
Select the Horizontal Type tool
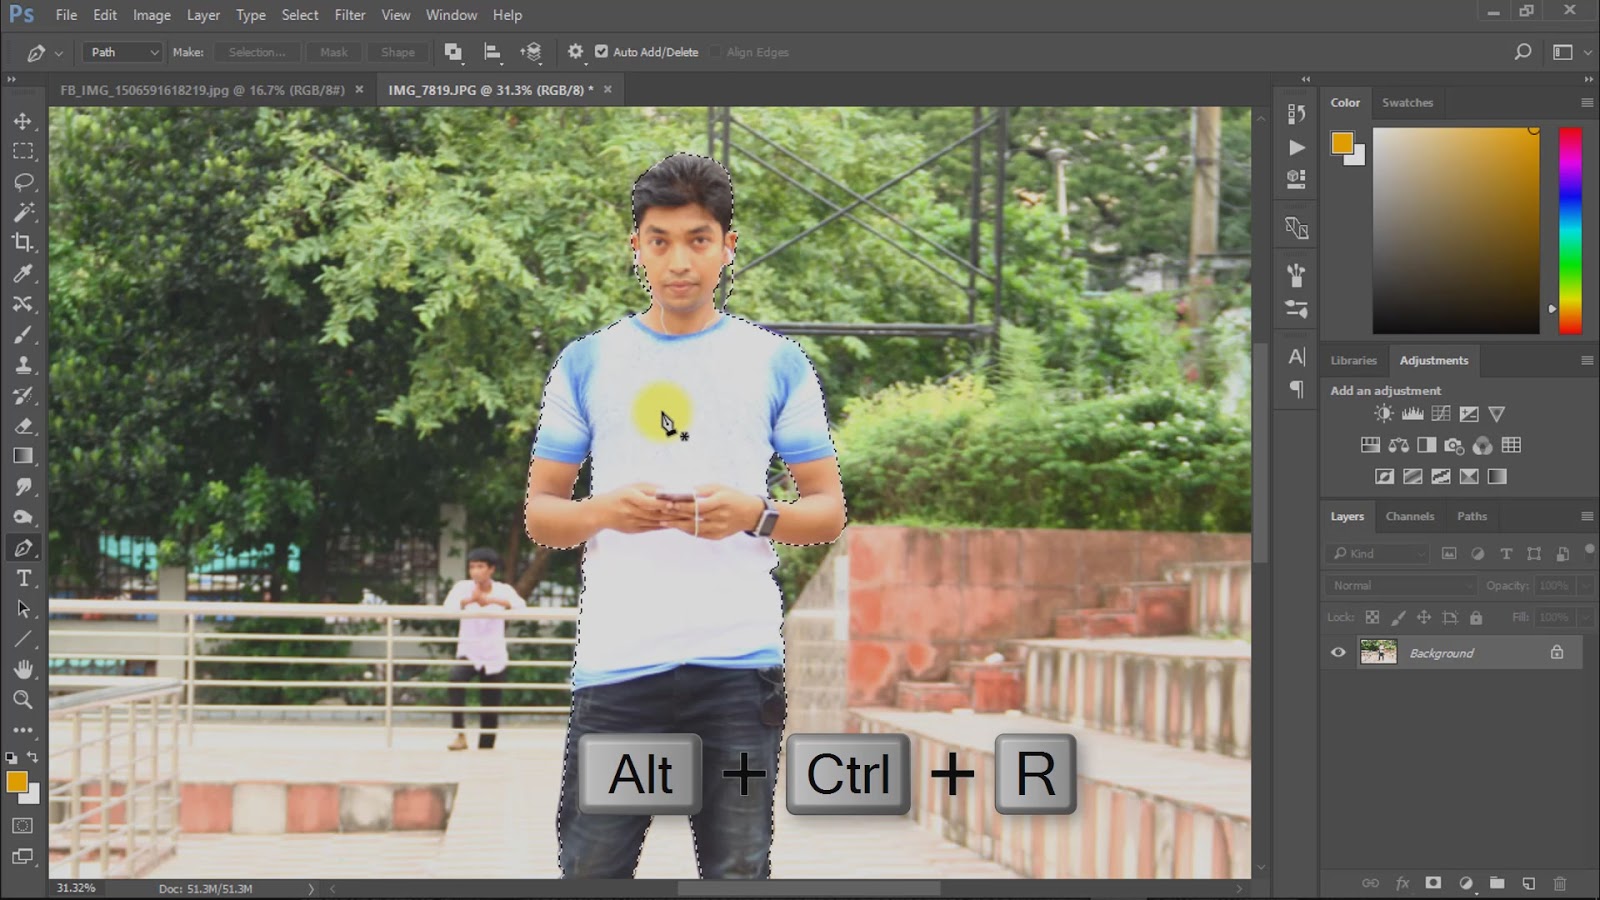24,577
